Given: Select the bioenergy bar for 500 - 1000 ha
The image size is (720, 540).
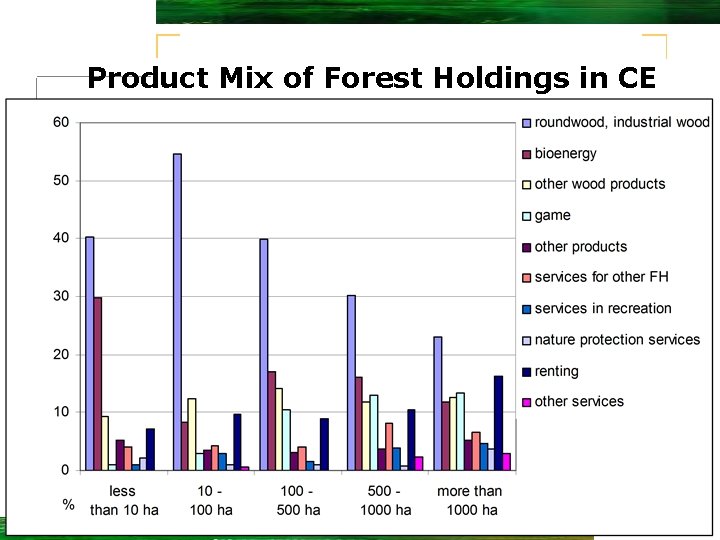Looking at the screenshot, I should (359, 424).
